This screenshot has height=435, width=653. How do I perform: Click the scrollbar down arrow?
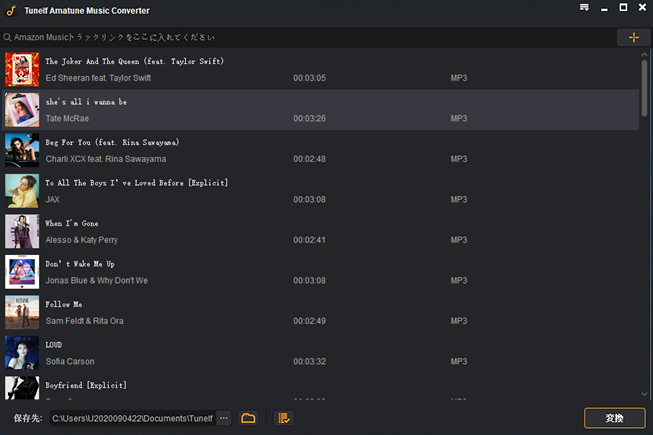click(644, 394)
